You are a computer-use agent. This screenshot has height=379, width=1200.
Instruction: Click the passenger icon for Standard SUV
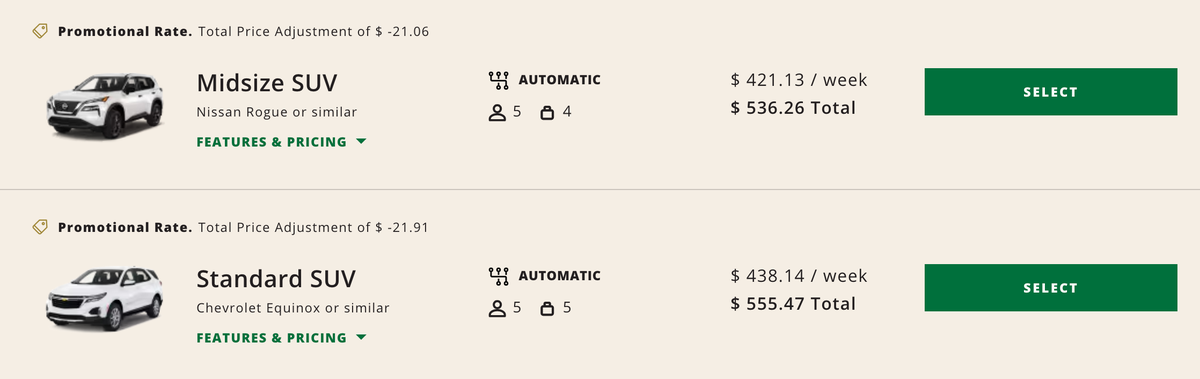click(x=497, y=308)
